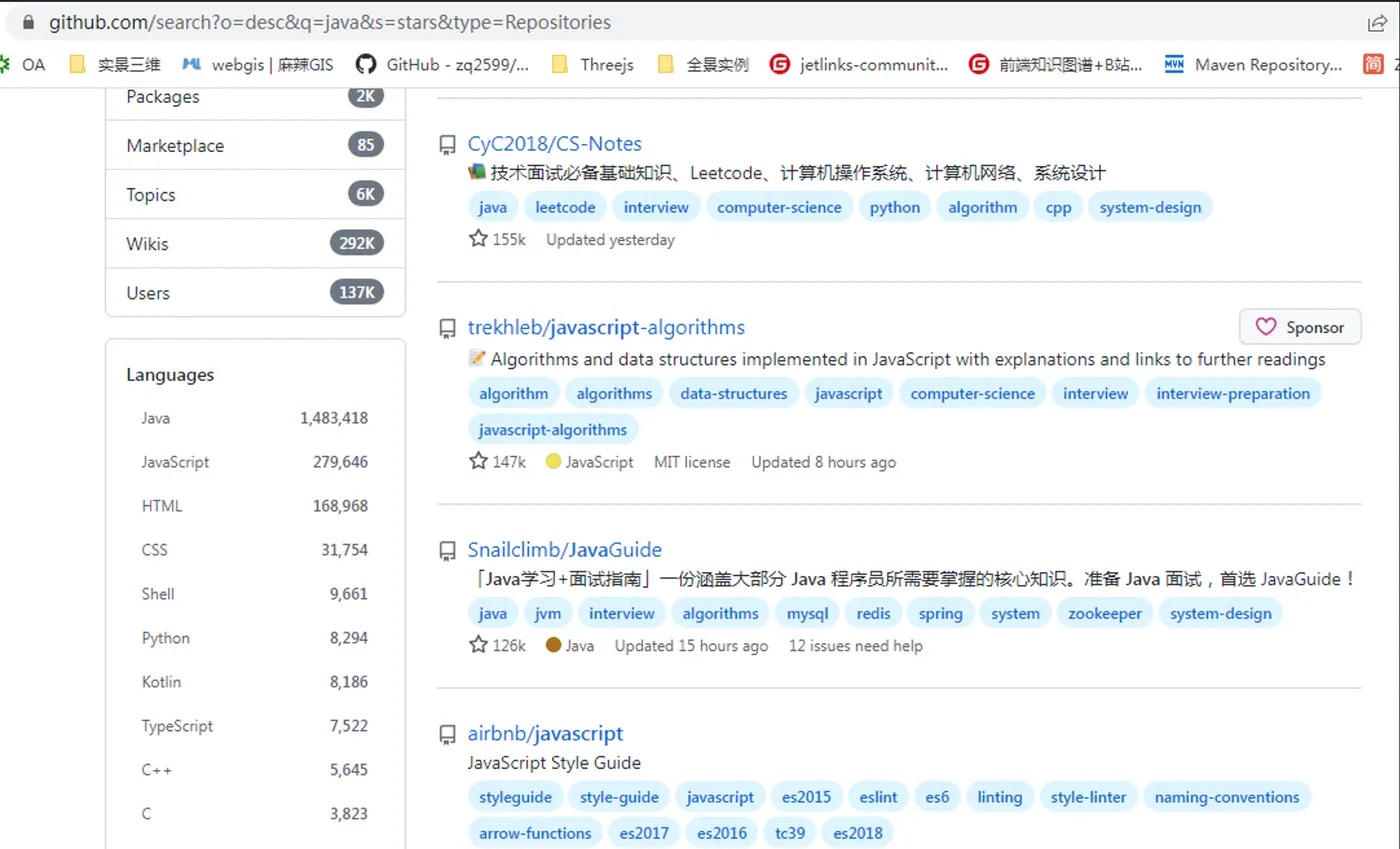Open the 前端知识图谱+B站 bookmark
Viewport: 1400px width, 849px height.
click(1056, 65)
